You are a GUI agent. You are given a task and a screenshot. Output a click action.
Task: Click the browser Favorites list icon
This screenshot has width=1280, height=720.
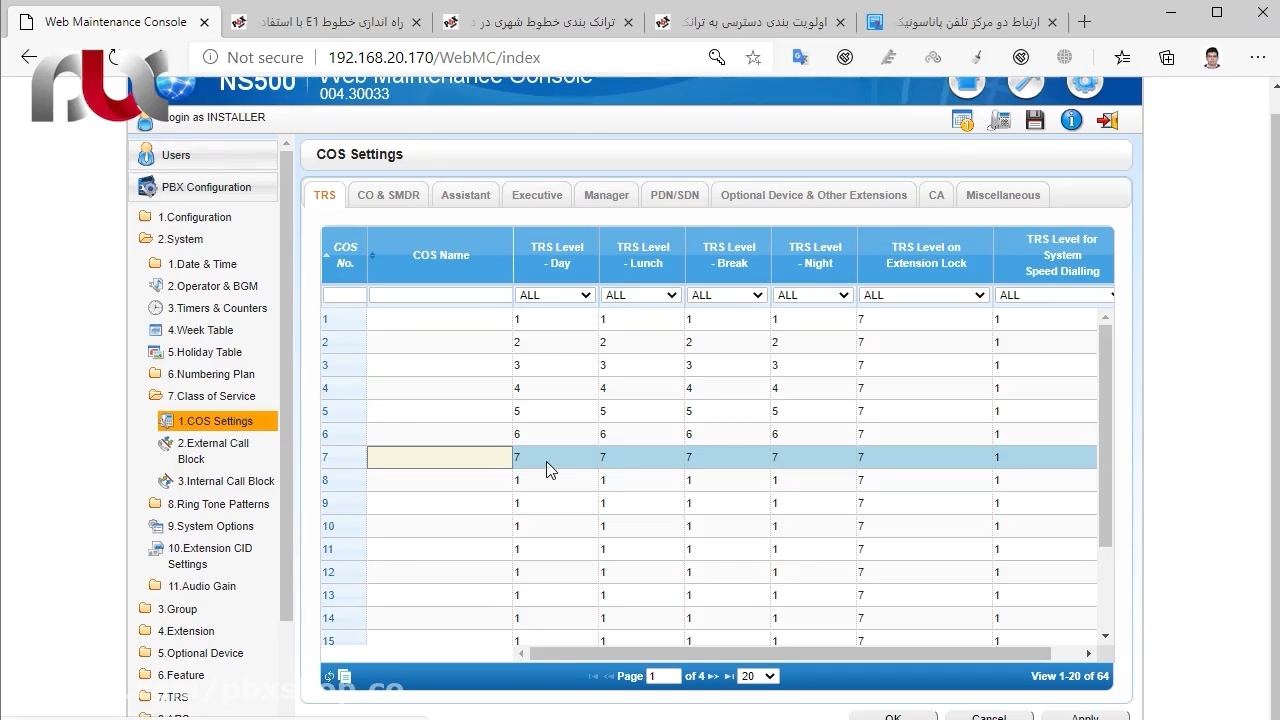click(1122, 58)
